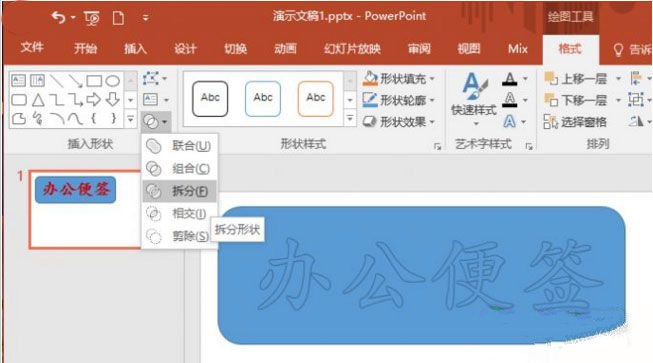
Task: Select the scribble shape tool
Action: (x=38, y=119)
